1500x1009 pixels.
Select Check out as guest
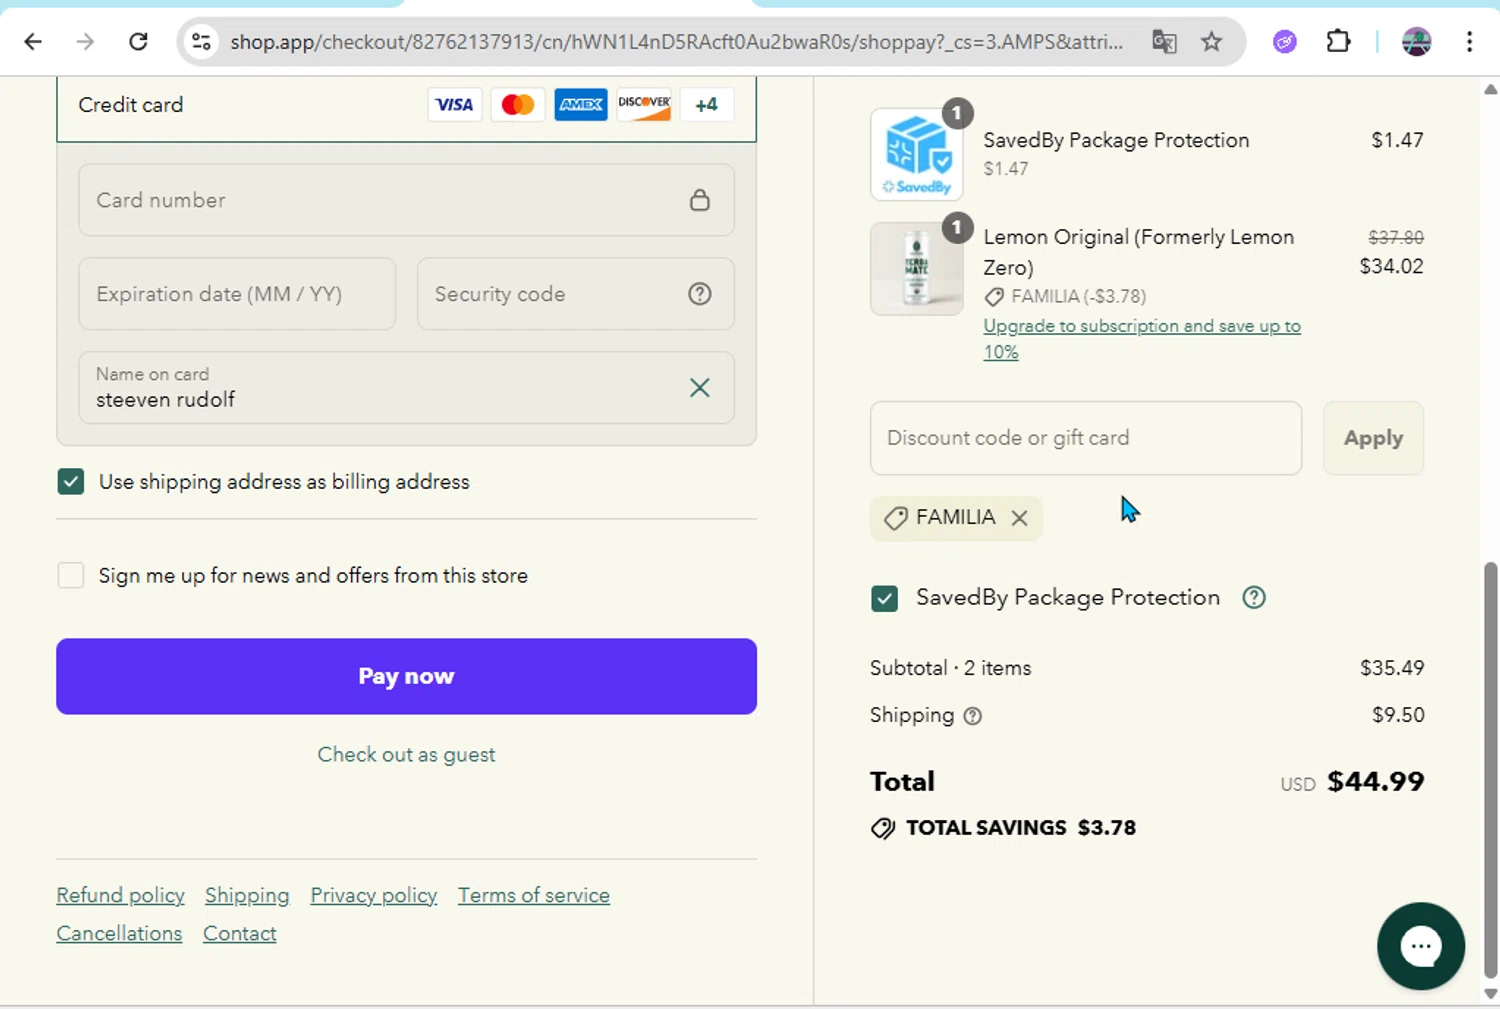click(x=407, y=755)
